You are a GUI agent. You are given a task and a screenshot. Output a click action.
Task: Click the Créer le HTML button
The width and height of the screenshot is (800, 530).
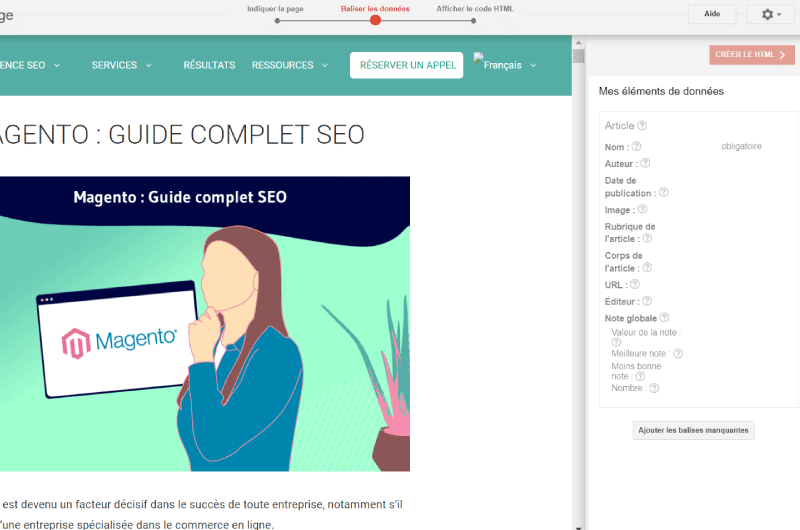[x=752, y=55]
